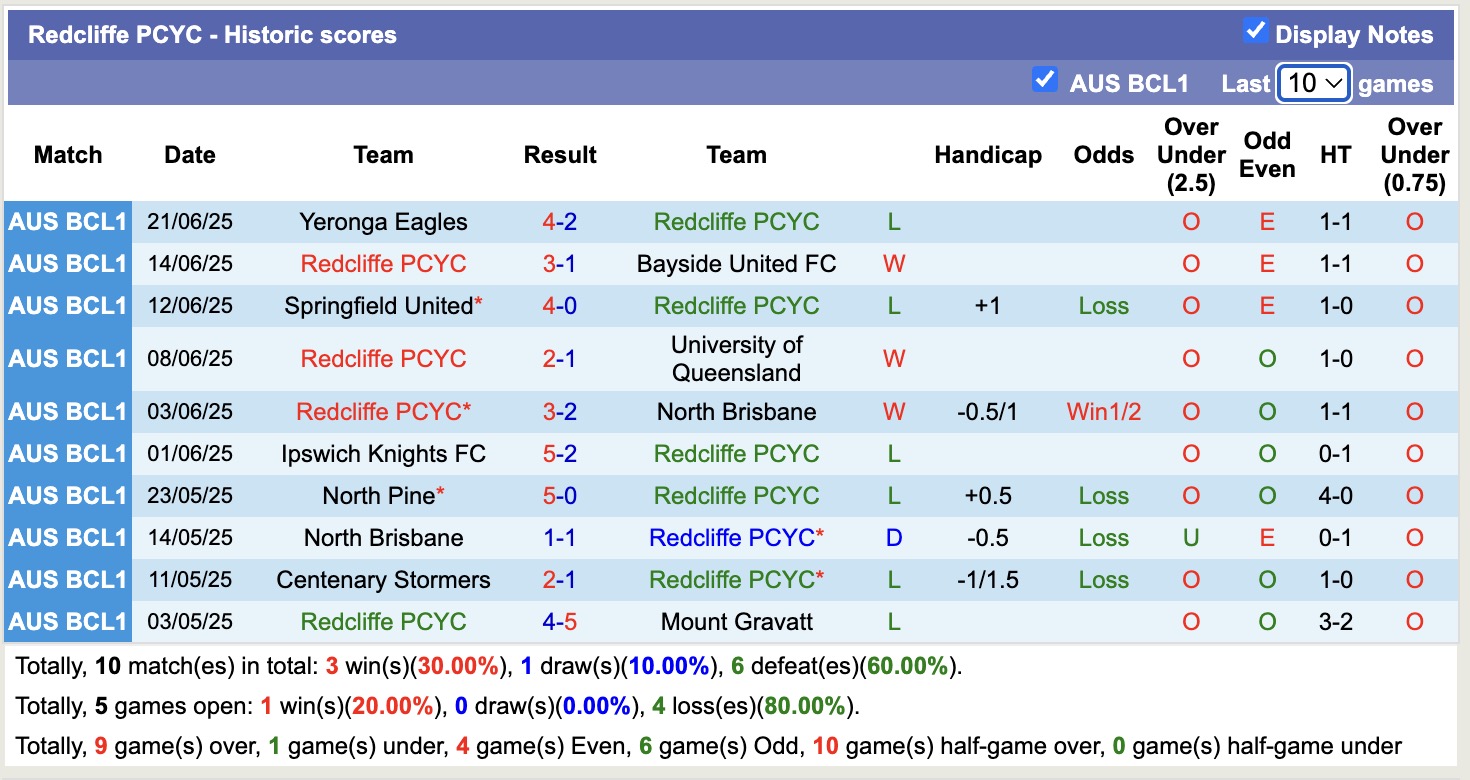Select the Win1/2 odds entry on 03/06/25
The image size is (1470, 780).
[x=1102, y=411]
